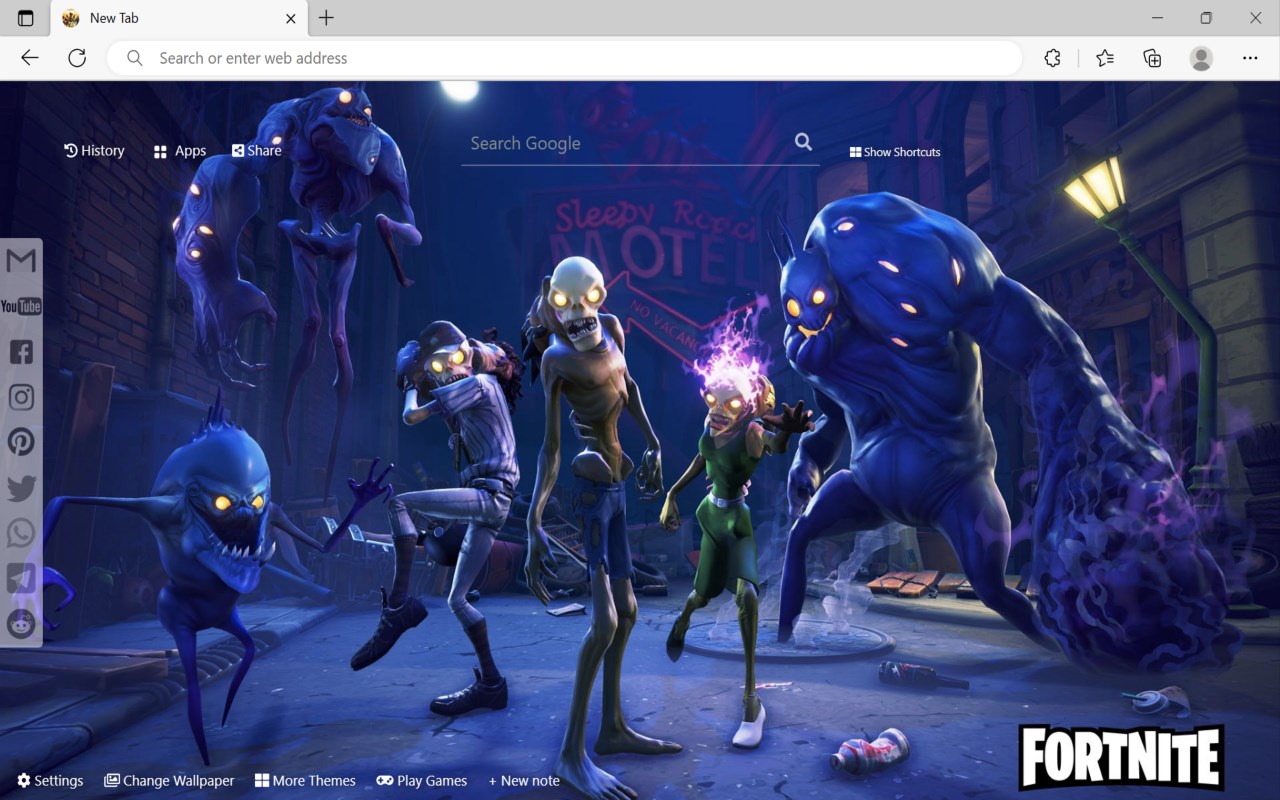Open More Themes
Image resolution: width=1280 pixels, height=800 pixels.
tap(305, 780)
